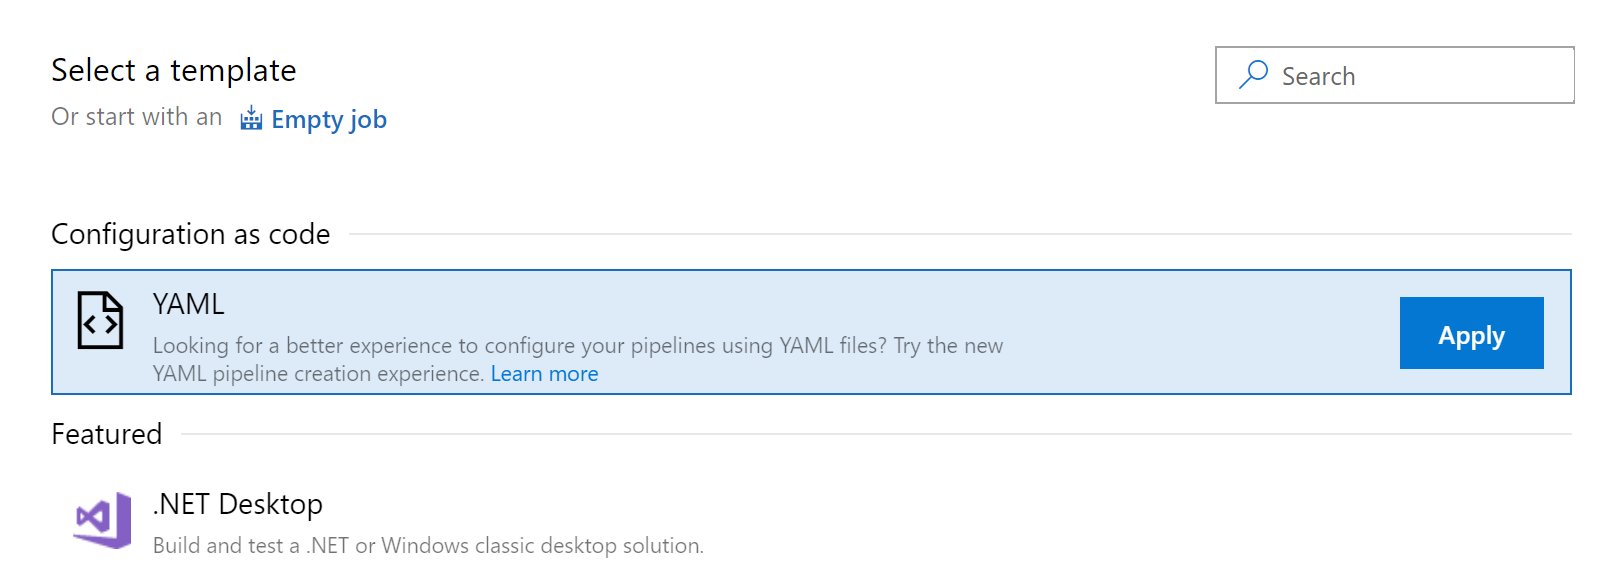The image size is (1606, 580).
Task: Click the YAML pipeline description text
Action: 577,346
